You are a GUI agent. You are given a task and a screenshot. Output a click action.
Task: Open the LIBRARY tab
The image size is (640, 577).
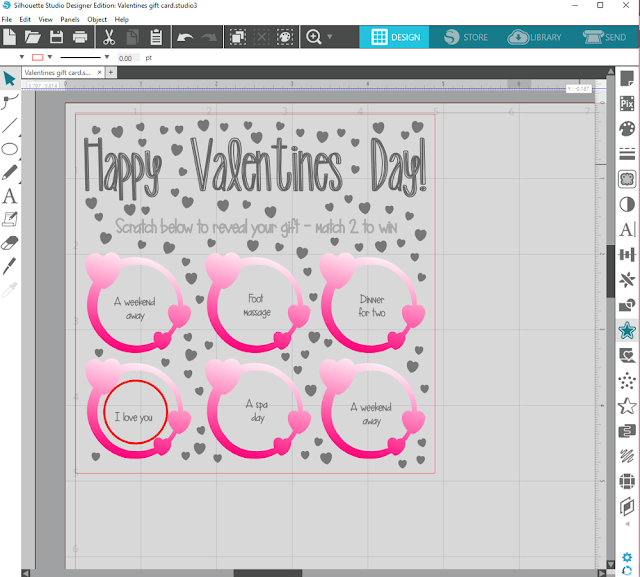point(534,37)
